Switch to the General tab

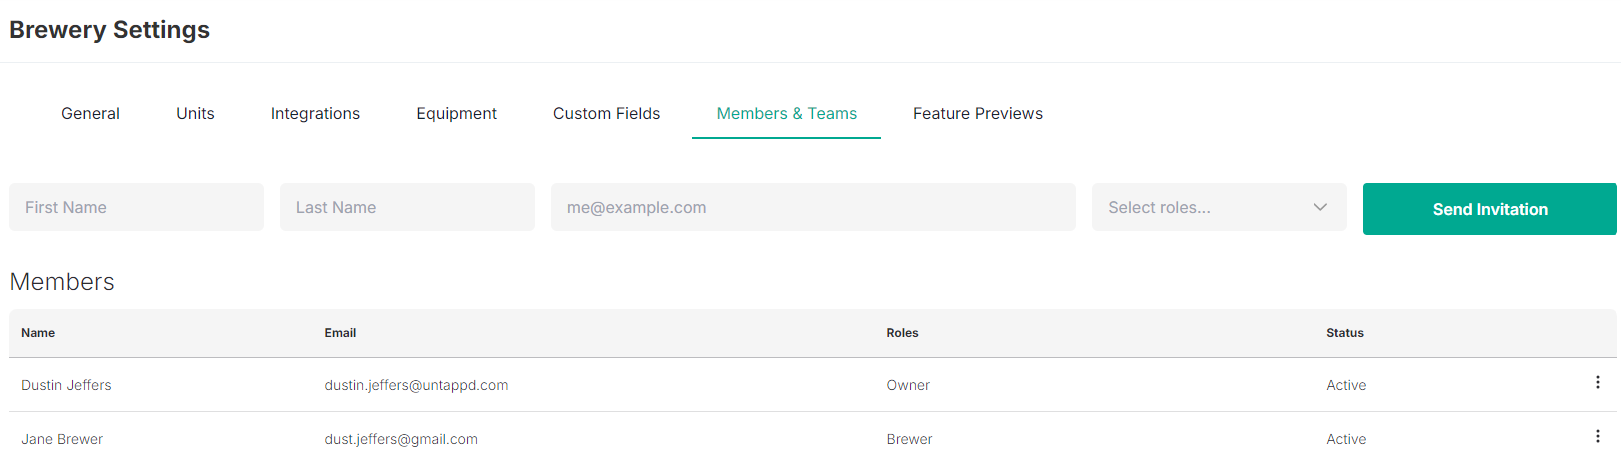click(x=90, y=114)
